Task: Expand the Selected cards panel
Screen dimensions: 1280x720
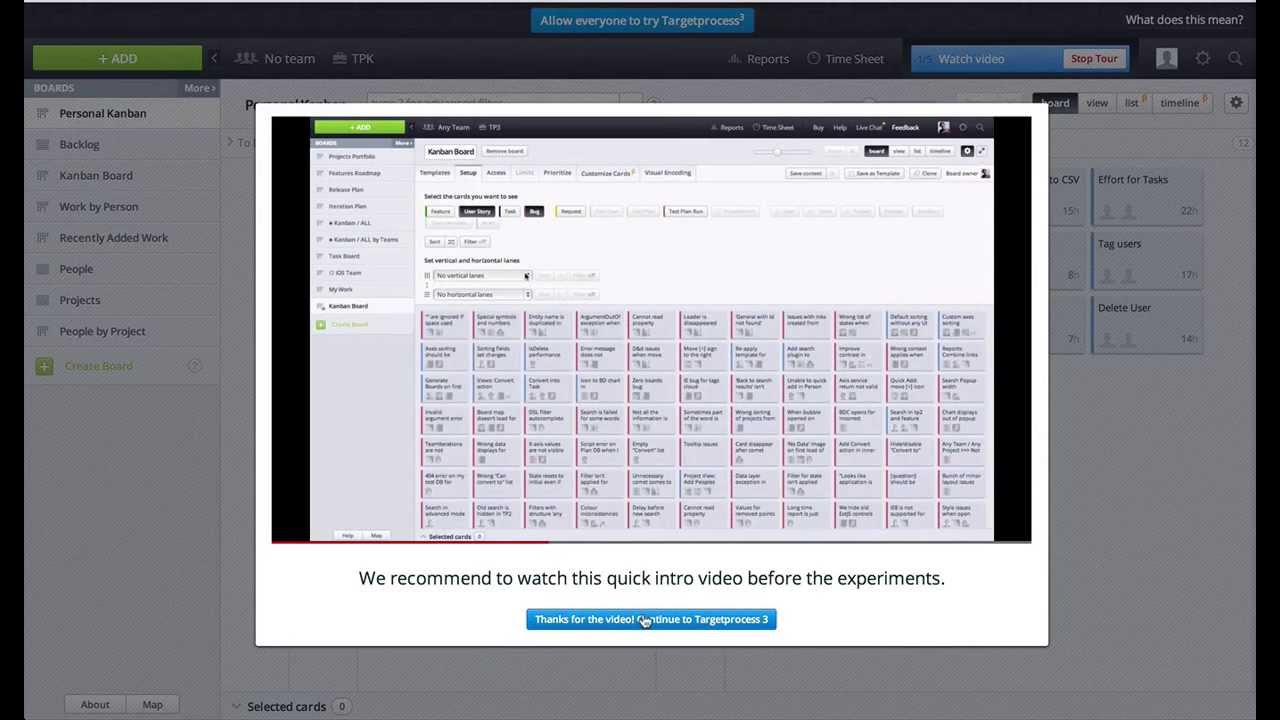Action: coord(236,706)
